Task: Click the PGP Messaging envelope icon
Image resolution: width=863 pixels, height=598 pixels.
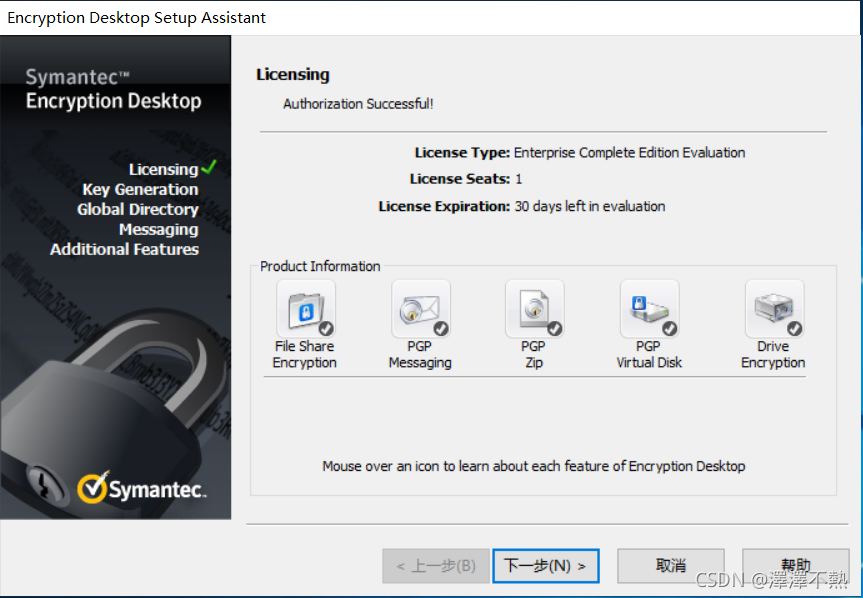Action: pyautogui.click(x=420, y=309)
